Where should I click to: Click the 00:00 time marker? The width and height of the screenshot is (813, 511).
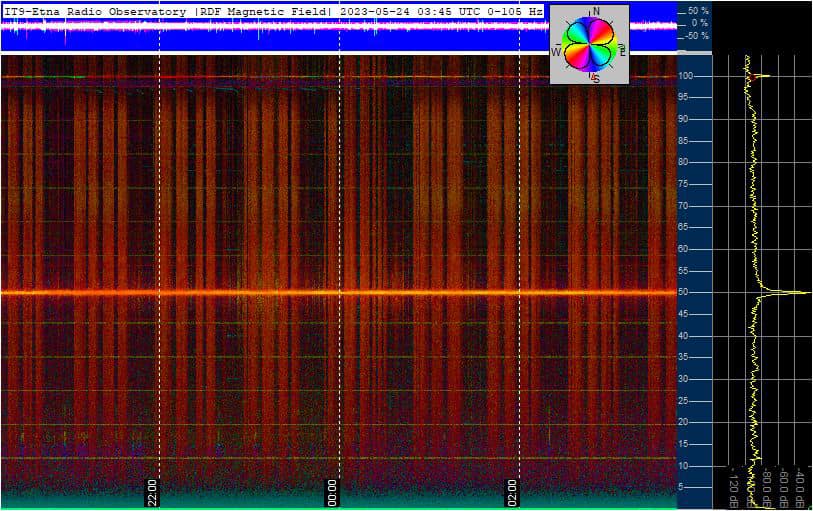[332, 492]
